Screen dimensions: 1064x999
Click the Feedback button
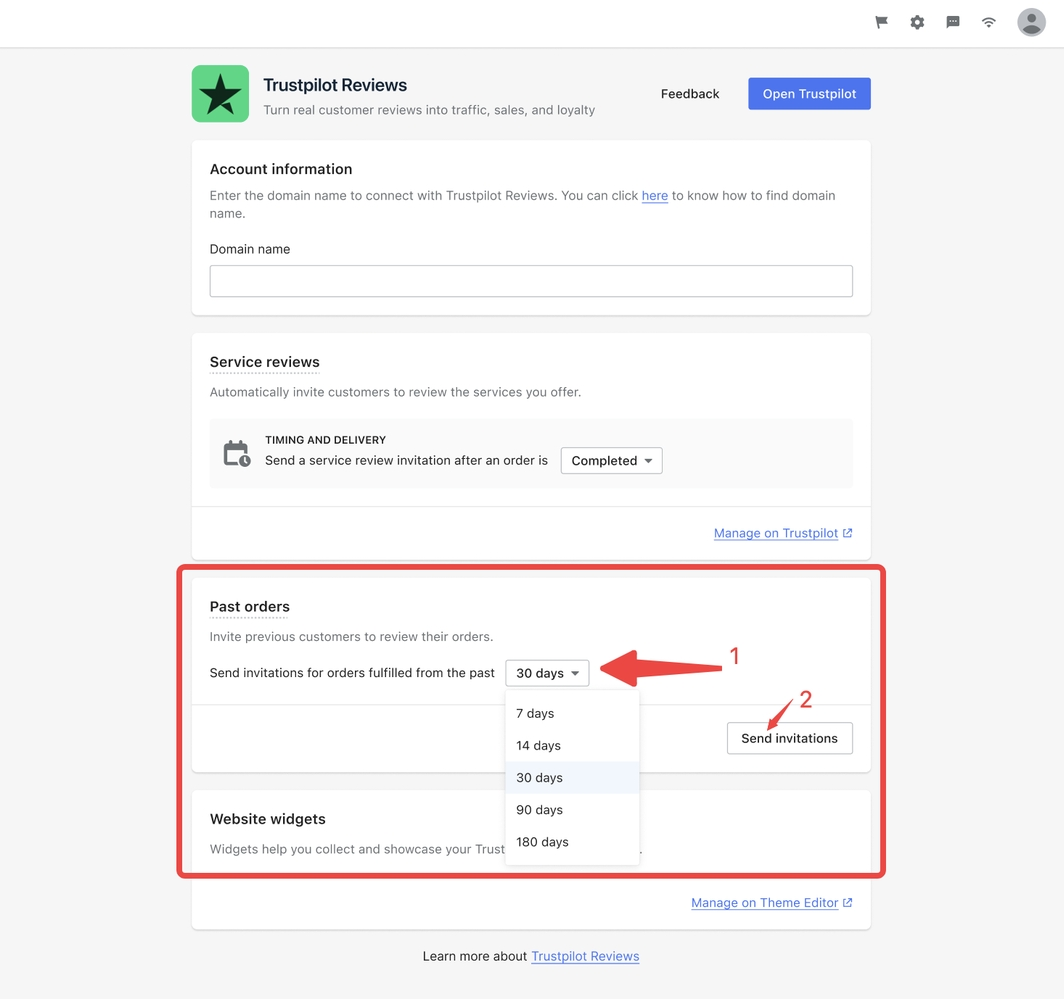click(689, 94)
